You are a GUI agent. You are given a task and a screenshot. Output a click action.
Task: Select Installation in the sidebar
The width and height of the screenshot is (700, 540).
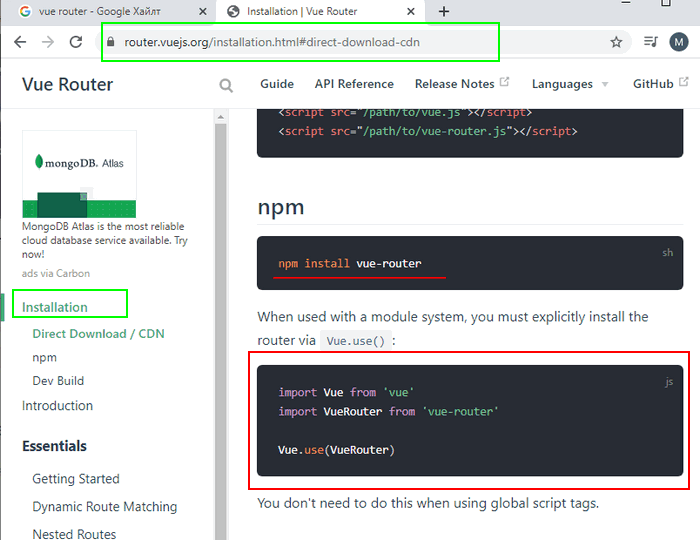[55, 307]
